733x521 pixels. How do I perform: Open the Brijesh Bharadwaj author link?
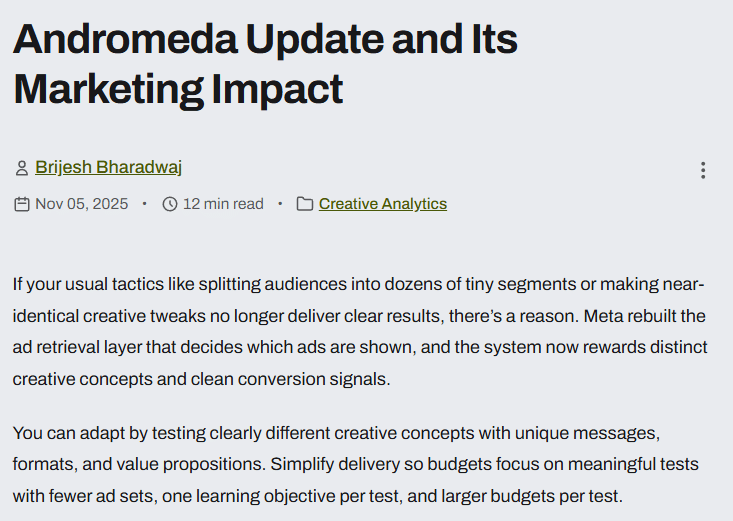[108, 167]
